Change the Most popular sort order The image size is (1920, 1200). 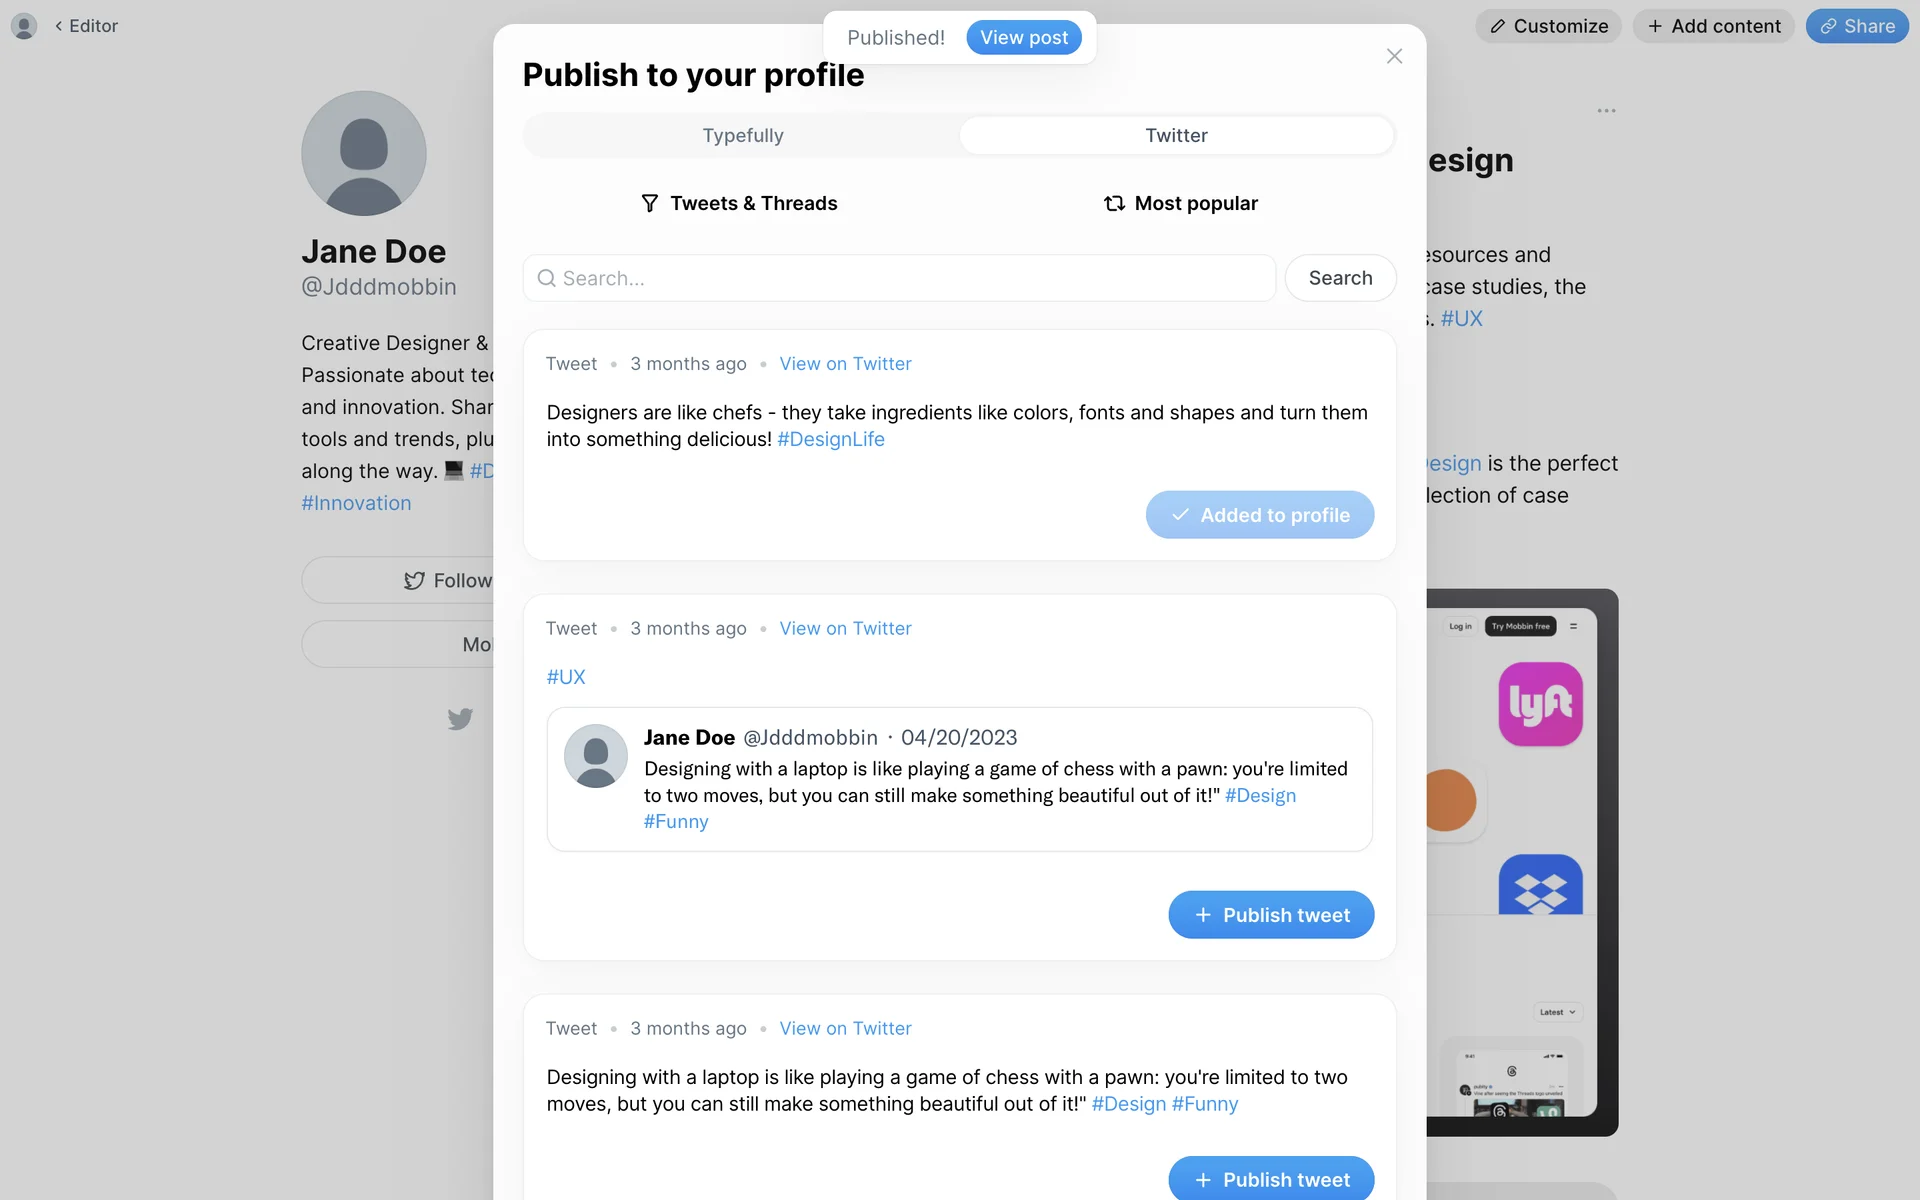click(1181, 203)
